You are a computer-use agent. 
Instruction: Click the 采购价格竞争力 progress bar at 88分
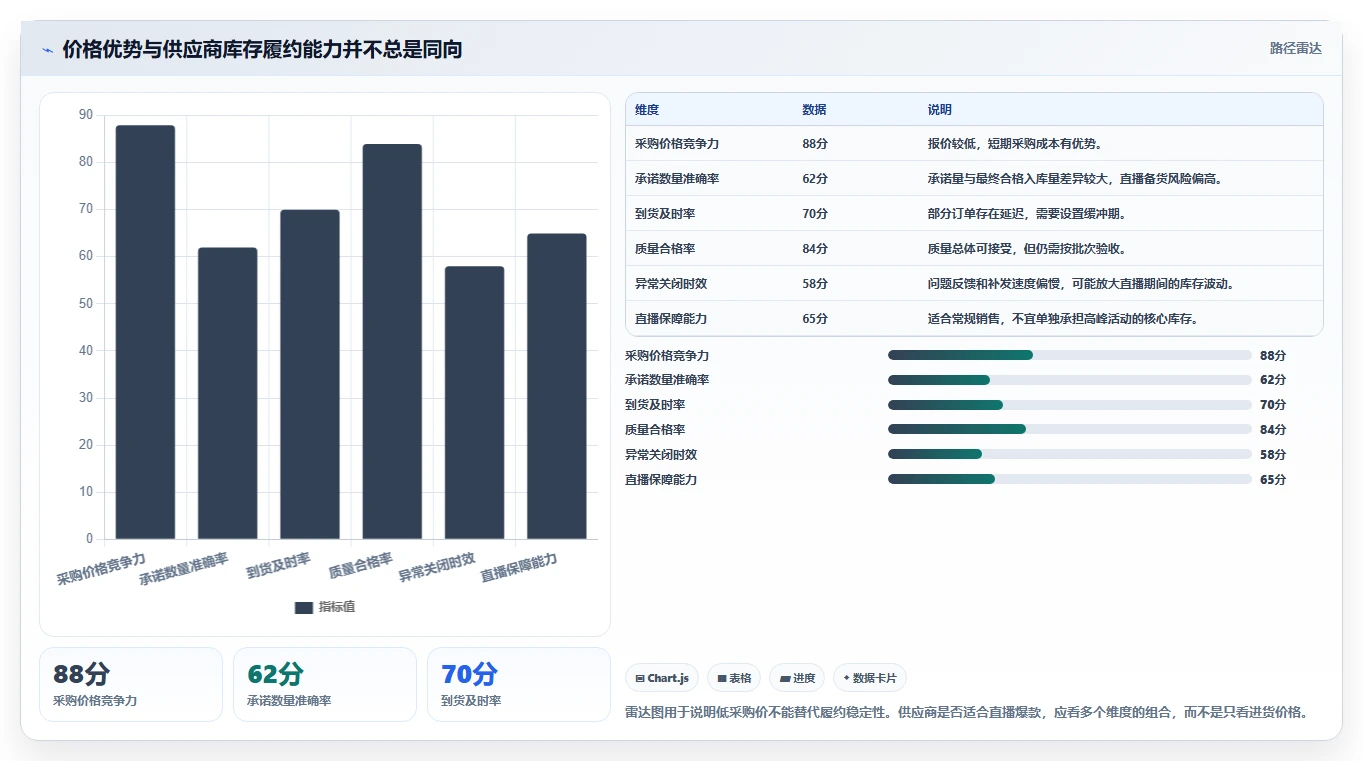[x=1070, y=355]
